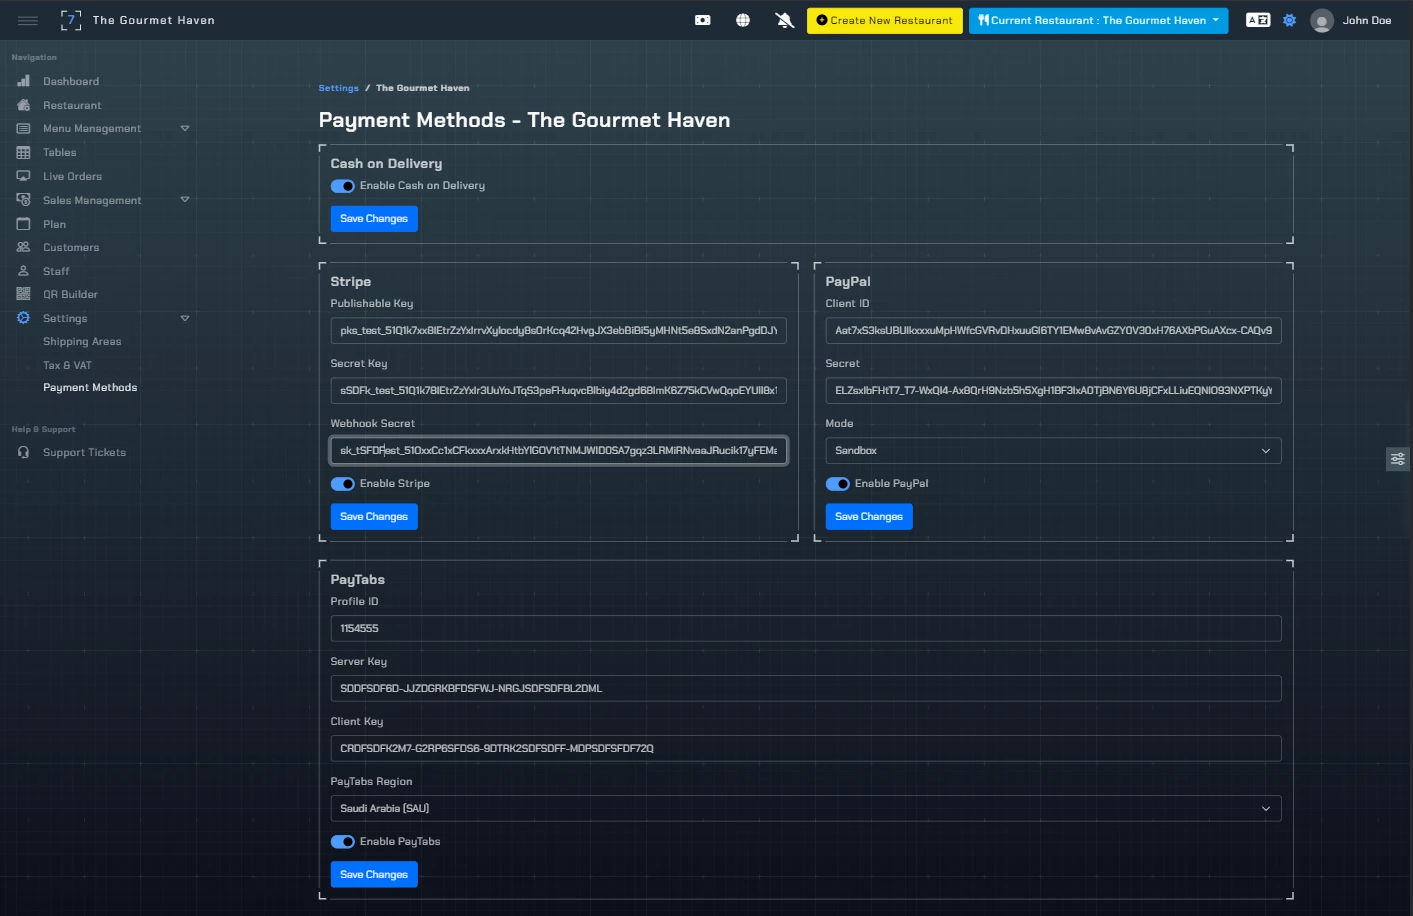Select Tax & VAT under Settings
This screenshot has height=916, width=1413.
[x=67, y=365]
